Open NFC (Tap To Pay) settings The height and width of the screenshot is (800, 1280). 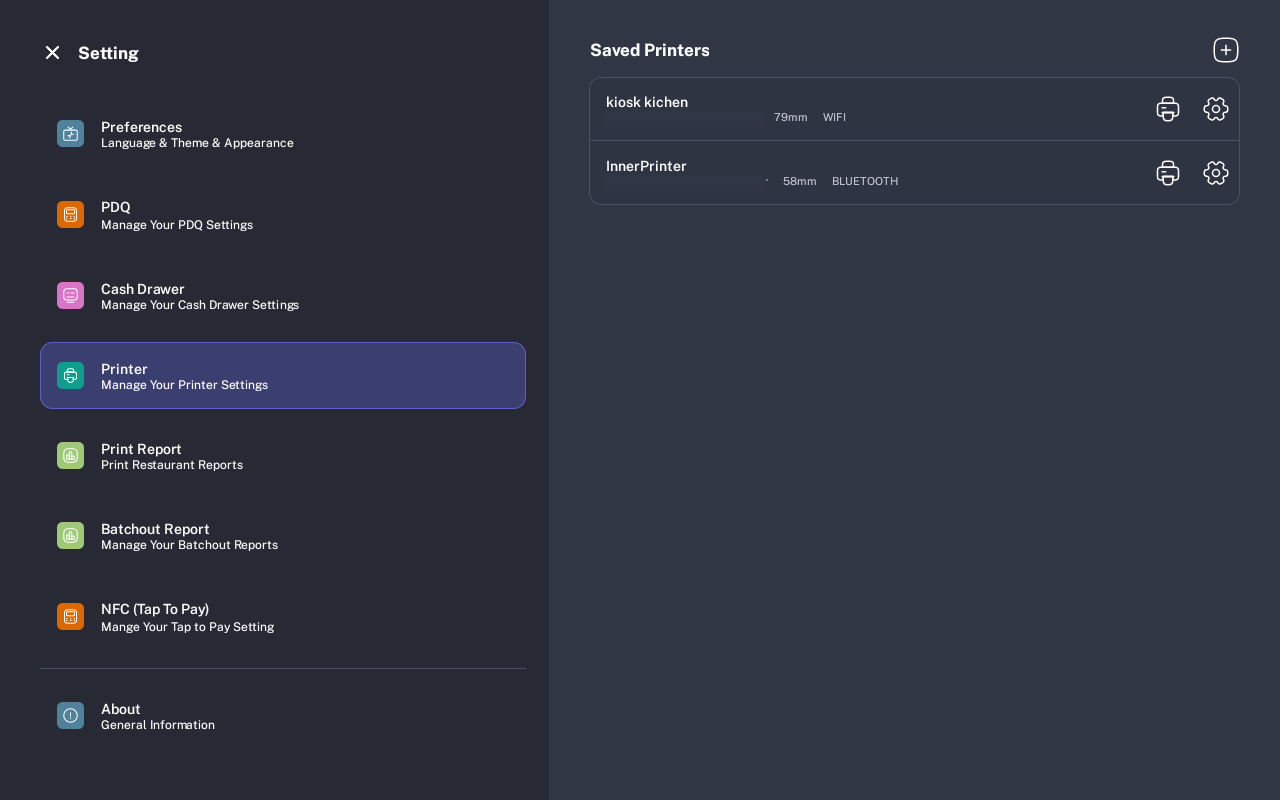tap(283, 617)
